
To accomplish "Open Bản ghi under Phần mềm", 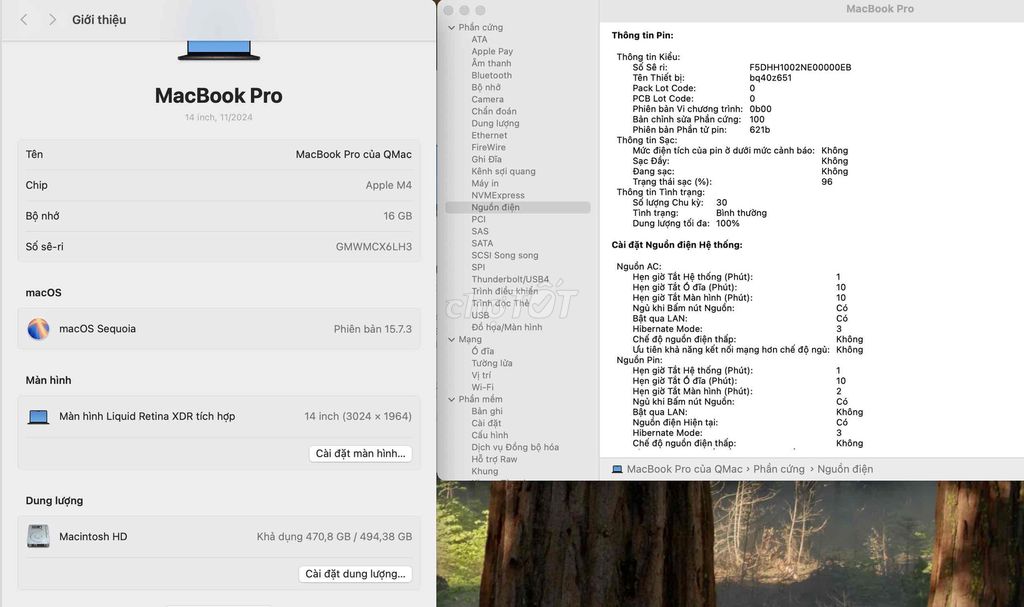I will (x=486, y=411).
